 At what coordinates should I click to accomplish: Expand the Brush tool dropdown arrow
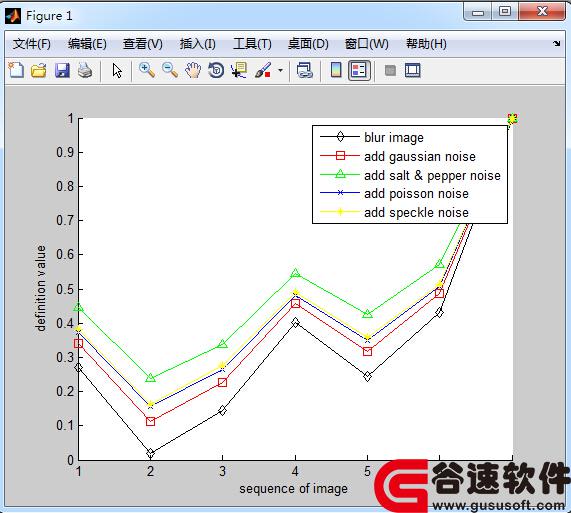[280, 70]
